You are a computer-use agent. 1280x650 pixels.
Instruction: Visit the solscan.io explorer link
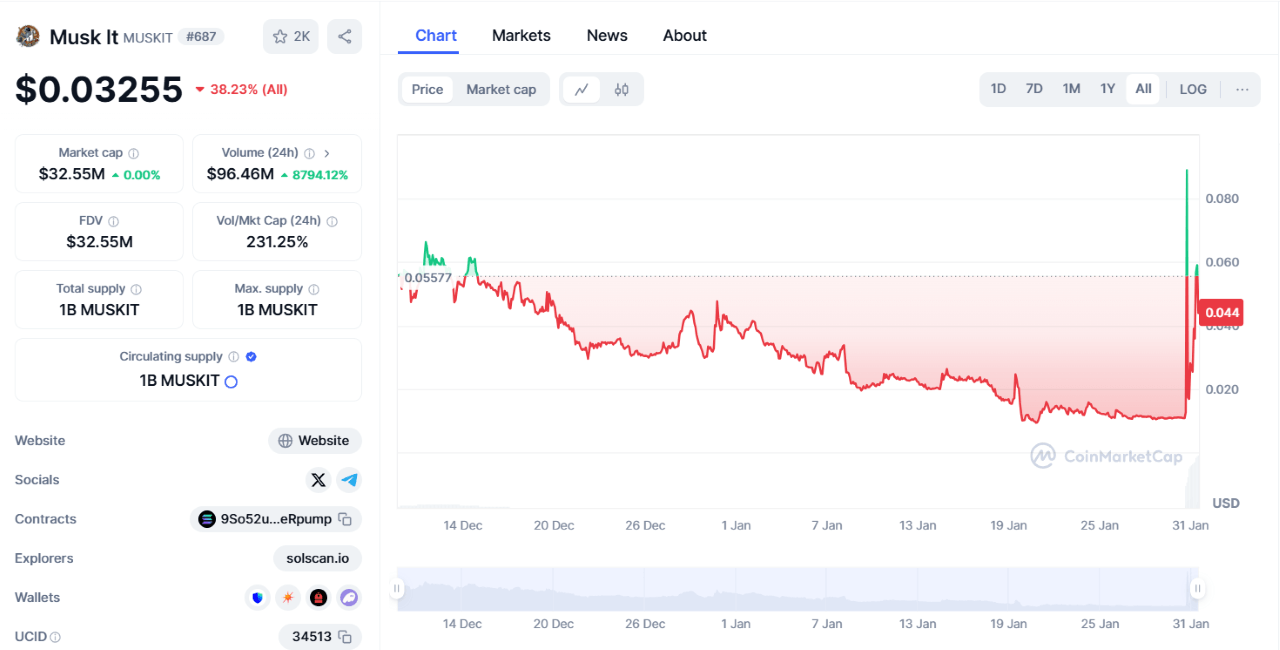pyautogui.click(x=317, y=558)
